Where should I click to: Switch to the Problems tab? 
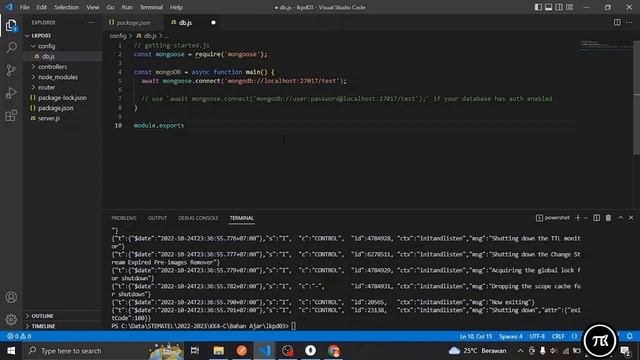tap(124, 218)
